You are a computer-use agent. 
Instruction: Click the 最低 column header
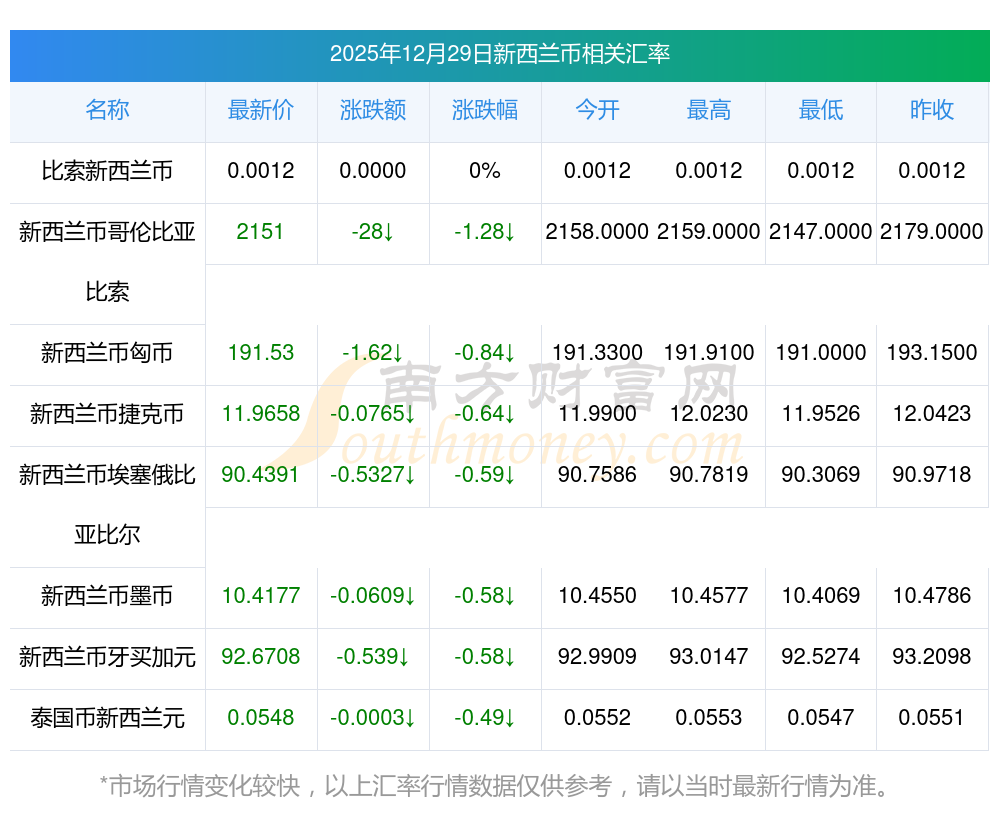(x=821, y=110)
